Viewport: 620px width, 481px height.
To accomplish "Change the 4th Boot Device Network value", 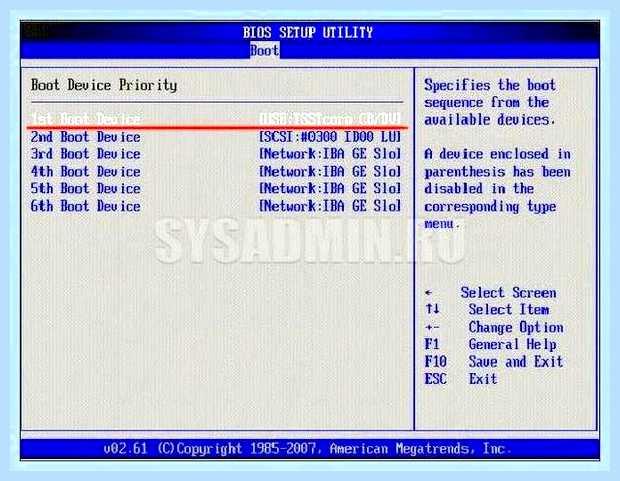I will pyautogui.click(x=330, y=171).
